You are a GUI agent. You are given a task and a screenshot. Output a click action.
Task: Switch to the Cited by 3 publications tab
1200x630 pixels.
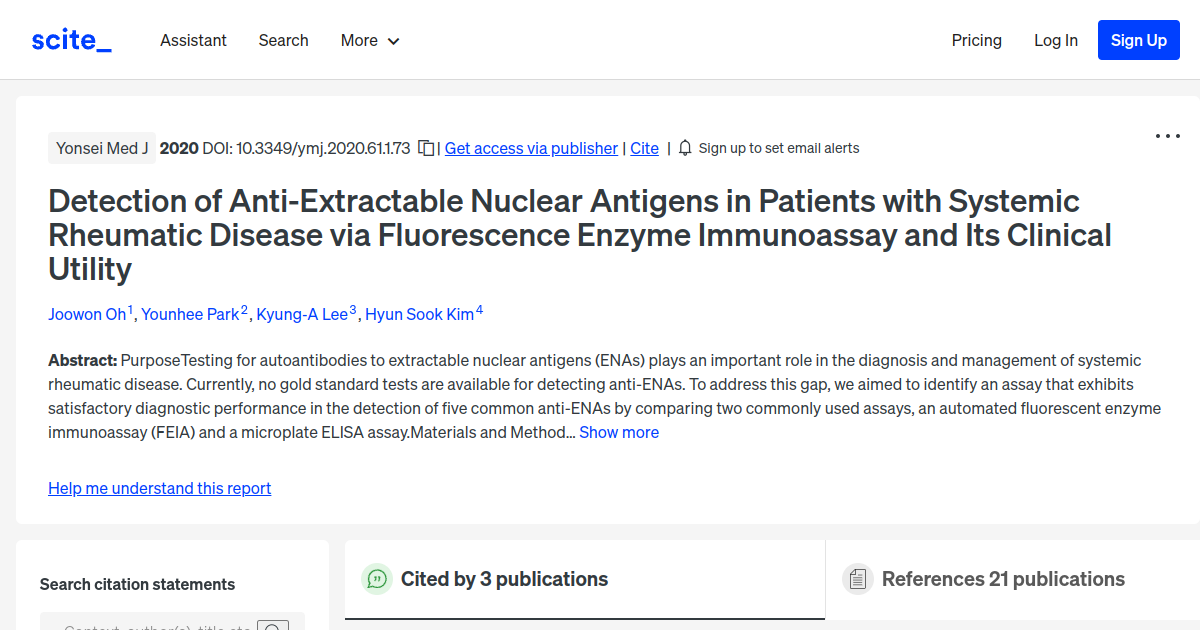[503, 579]
